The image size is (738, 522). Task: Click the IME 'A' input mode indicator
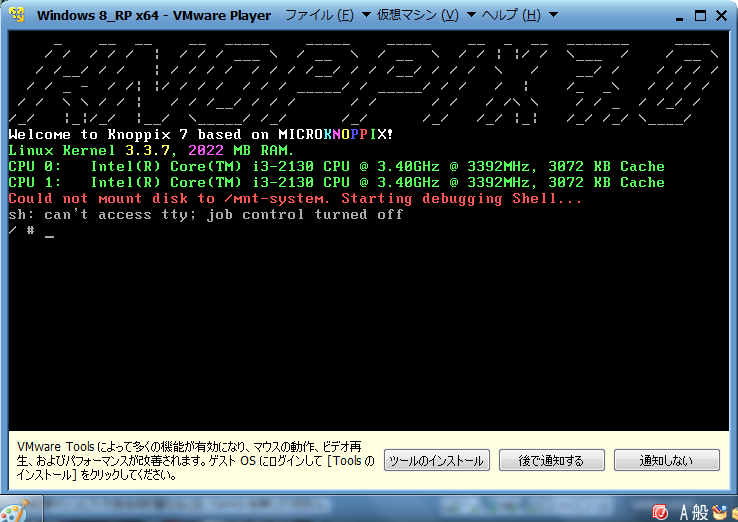[x=684, y=513]
